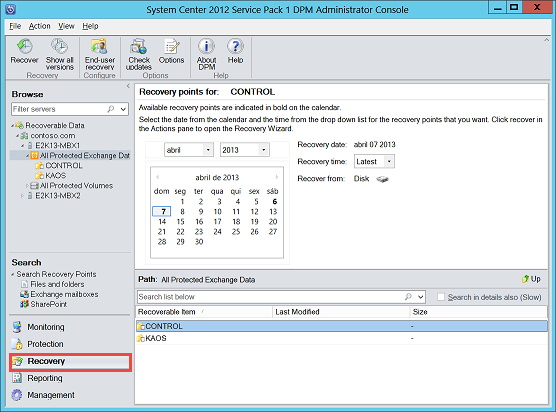Viewport: 556px width, 412px height.
Task: Open the Action menu
Action: [x=40, y=26]
